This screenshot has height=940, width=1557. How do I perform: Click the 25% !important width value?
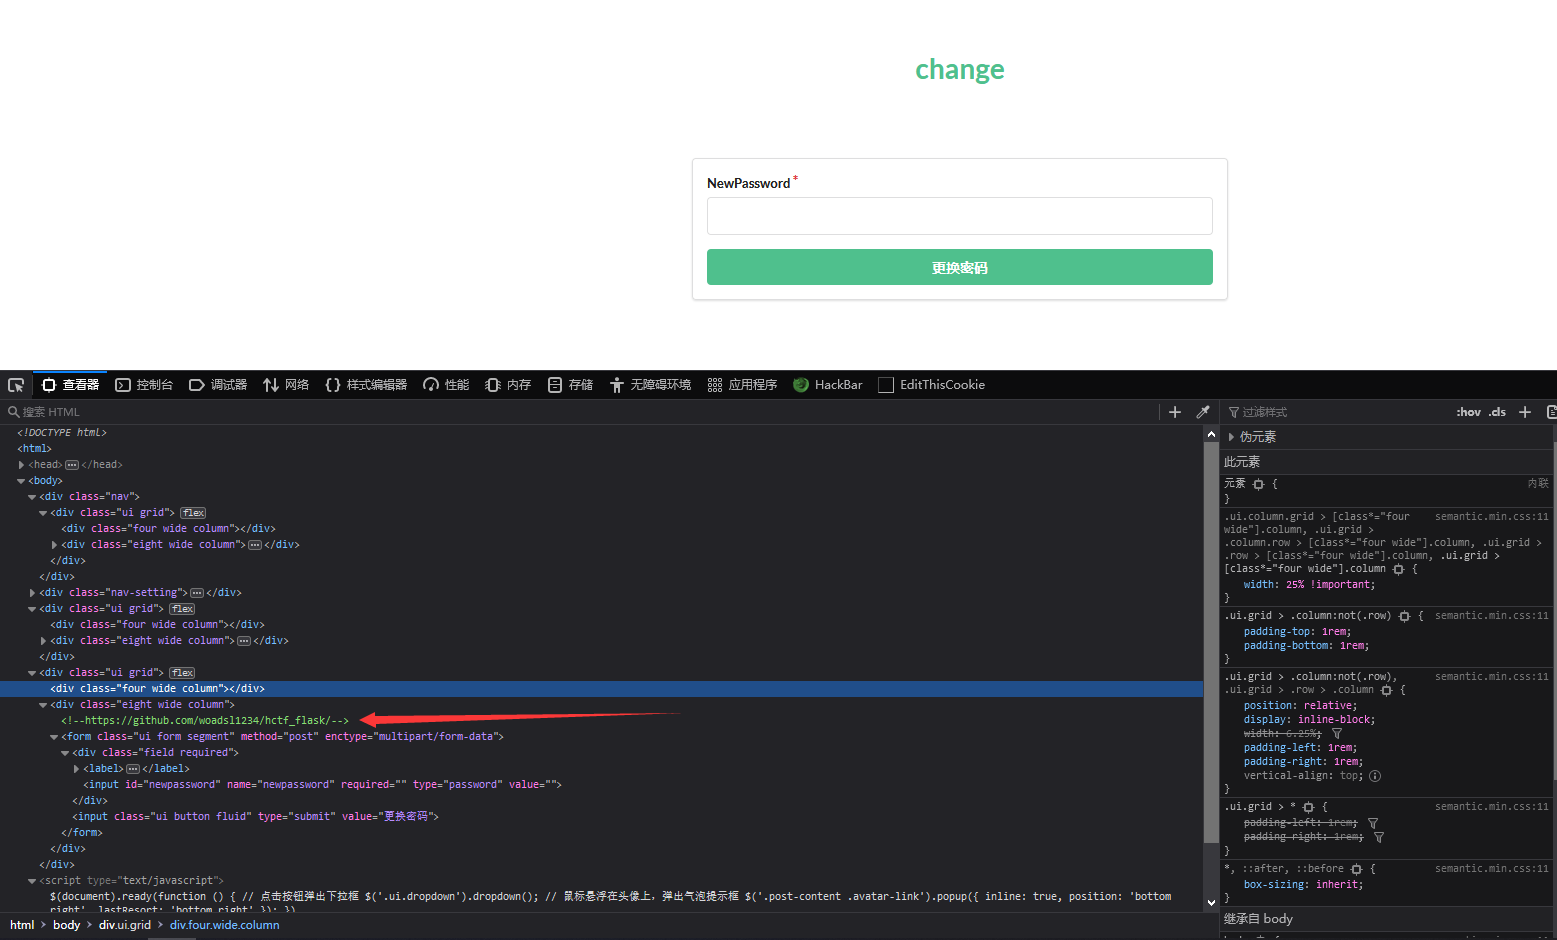pyautogui.click(x=1330, y=585)
